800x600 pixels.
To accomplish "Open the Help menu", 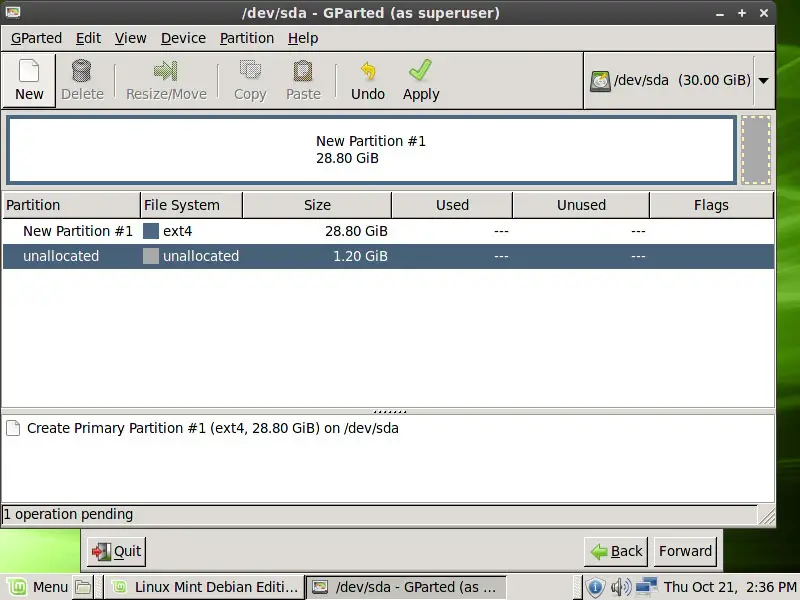I will point(303,38).
